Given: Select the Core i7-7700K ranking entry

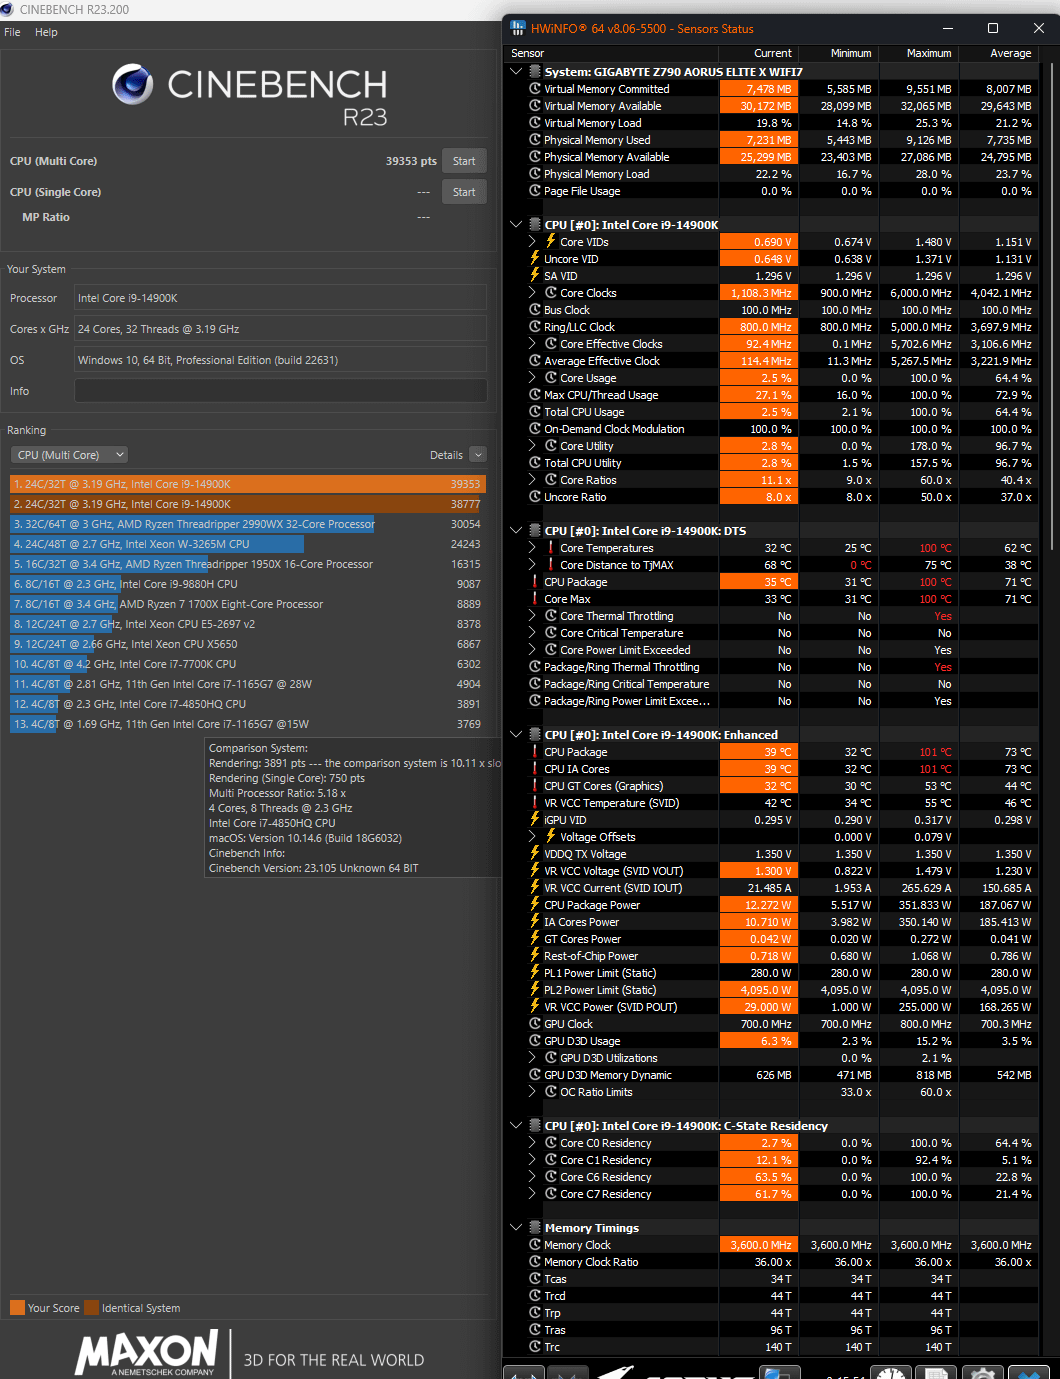Looking at the screenshot, I should click(247, 664).
